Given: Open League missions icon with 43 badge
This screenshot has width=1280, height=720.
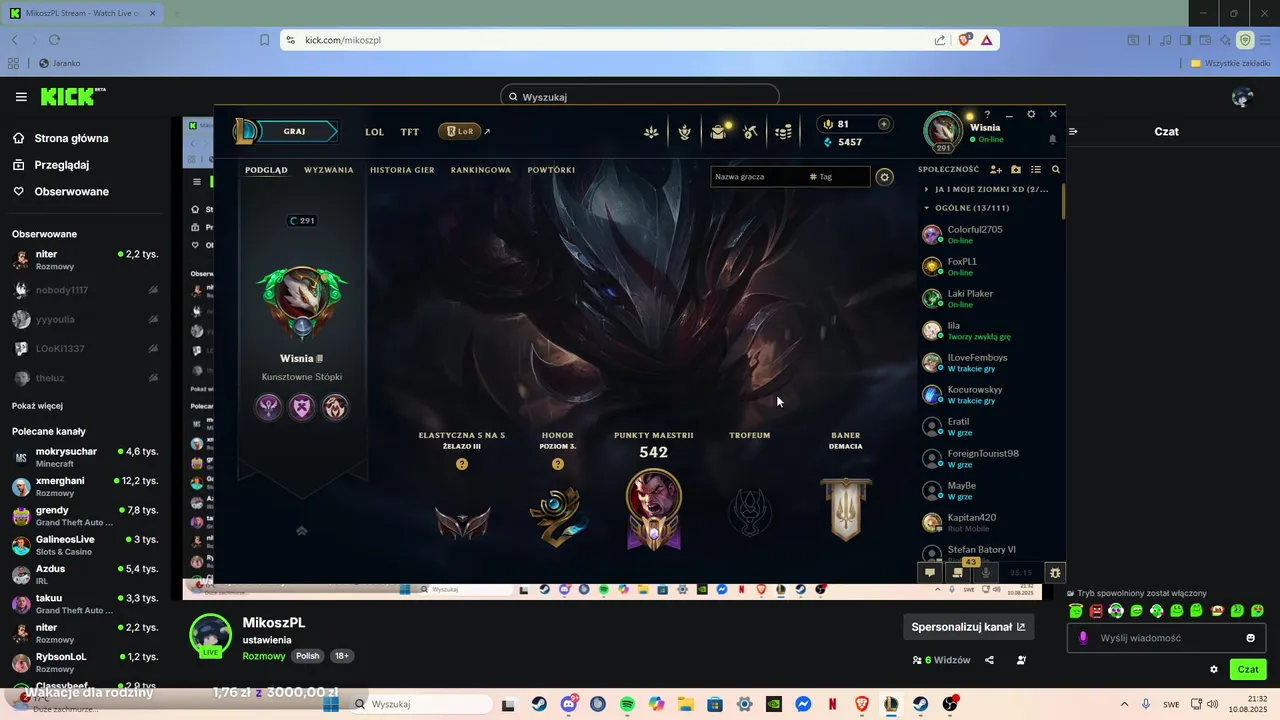Looking at the screenshot, I should (x=958, y=573).
